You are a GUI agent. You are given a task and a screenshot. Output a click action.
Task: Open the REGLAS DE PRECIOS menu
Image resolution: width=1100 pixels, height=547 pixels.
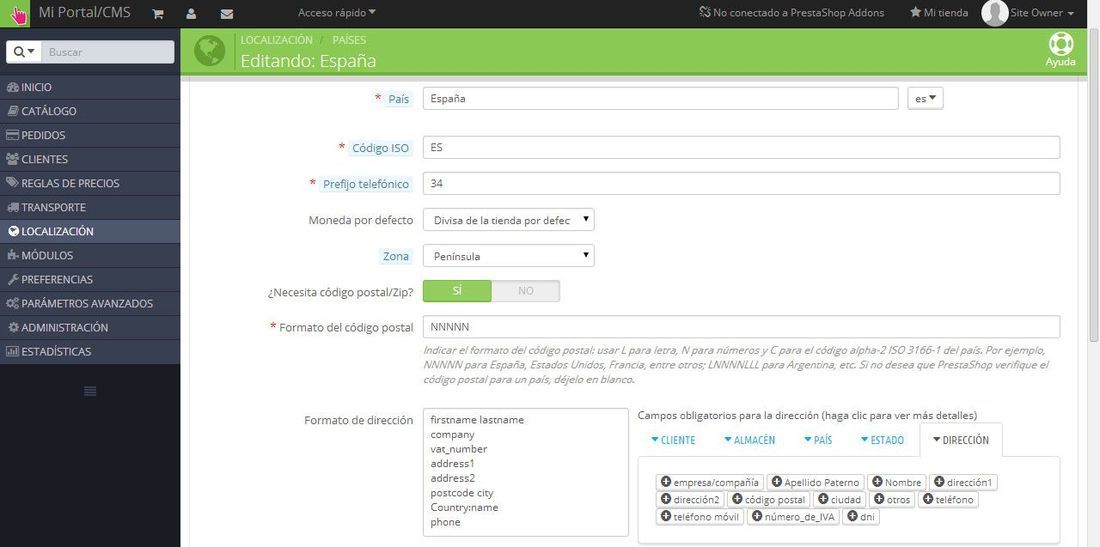(90, 183)
